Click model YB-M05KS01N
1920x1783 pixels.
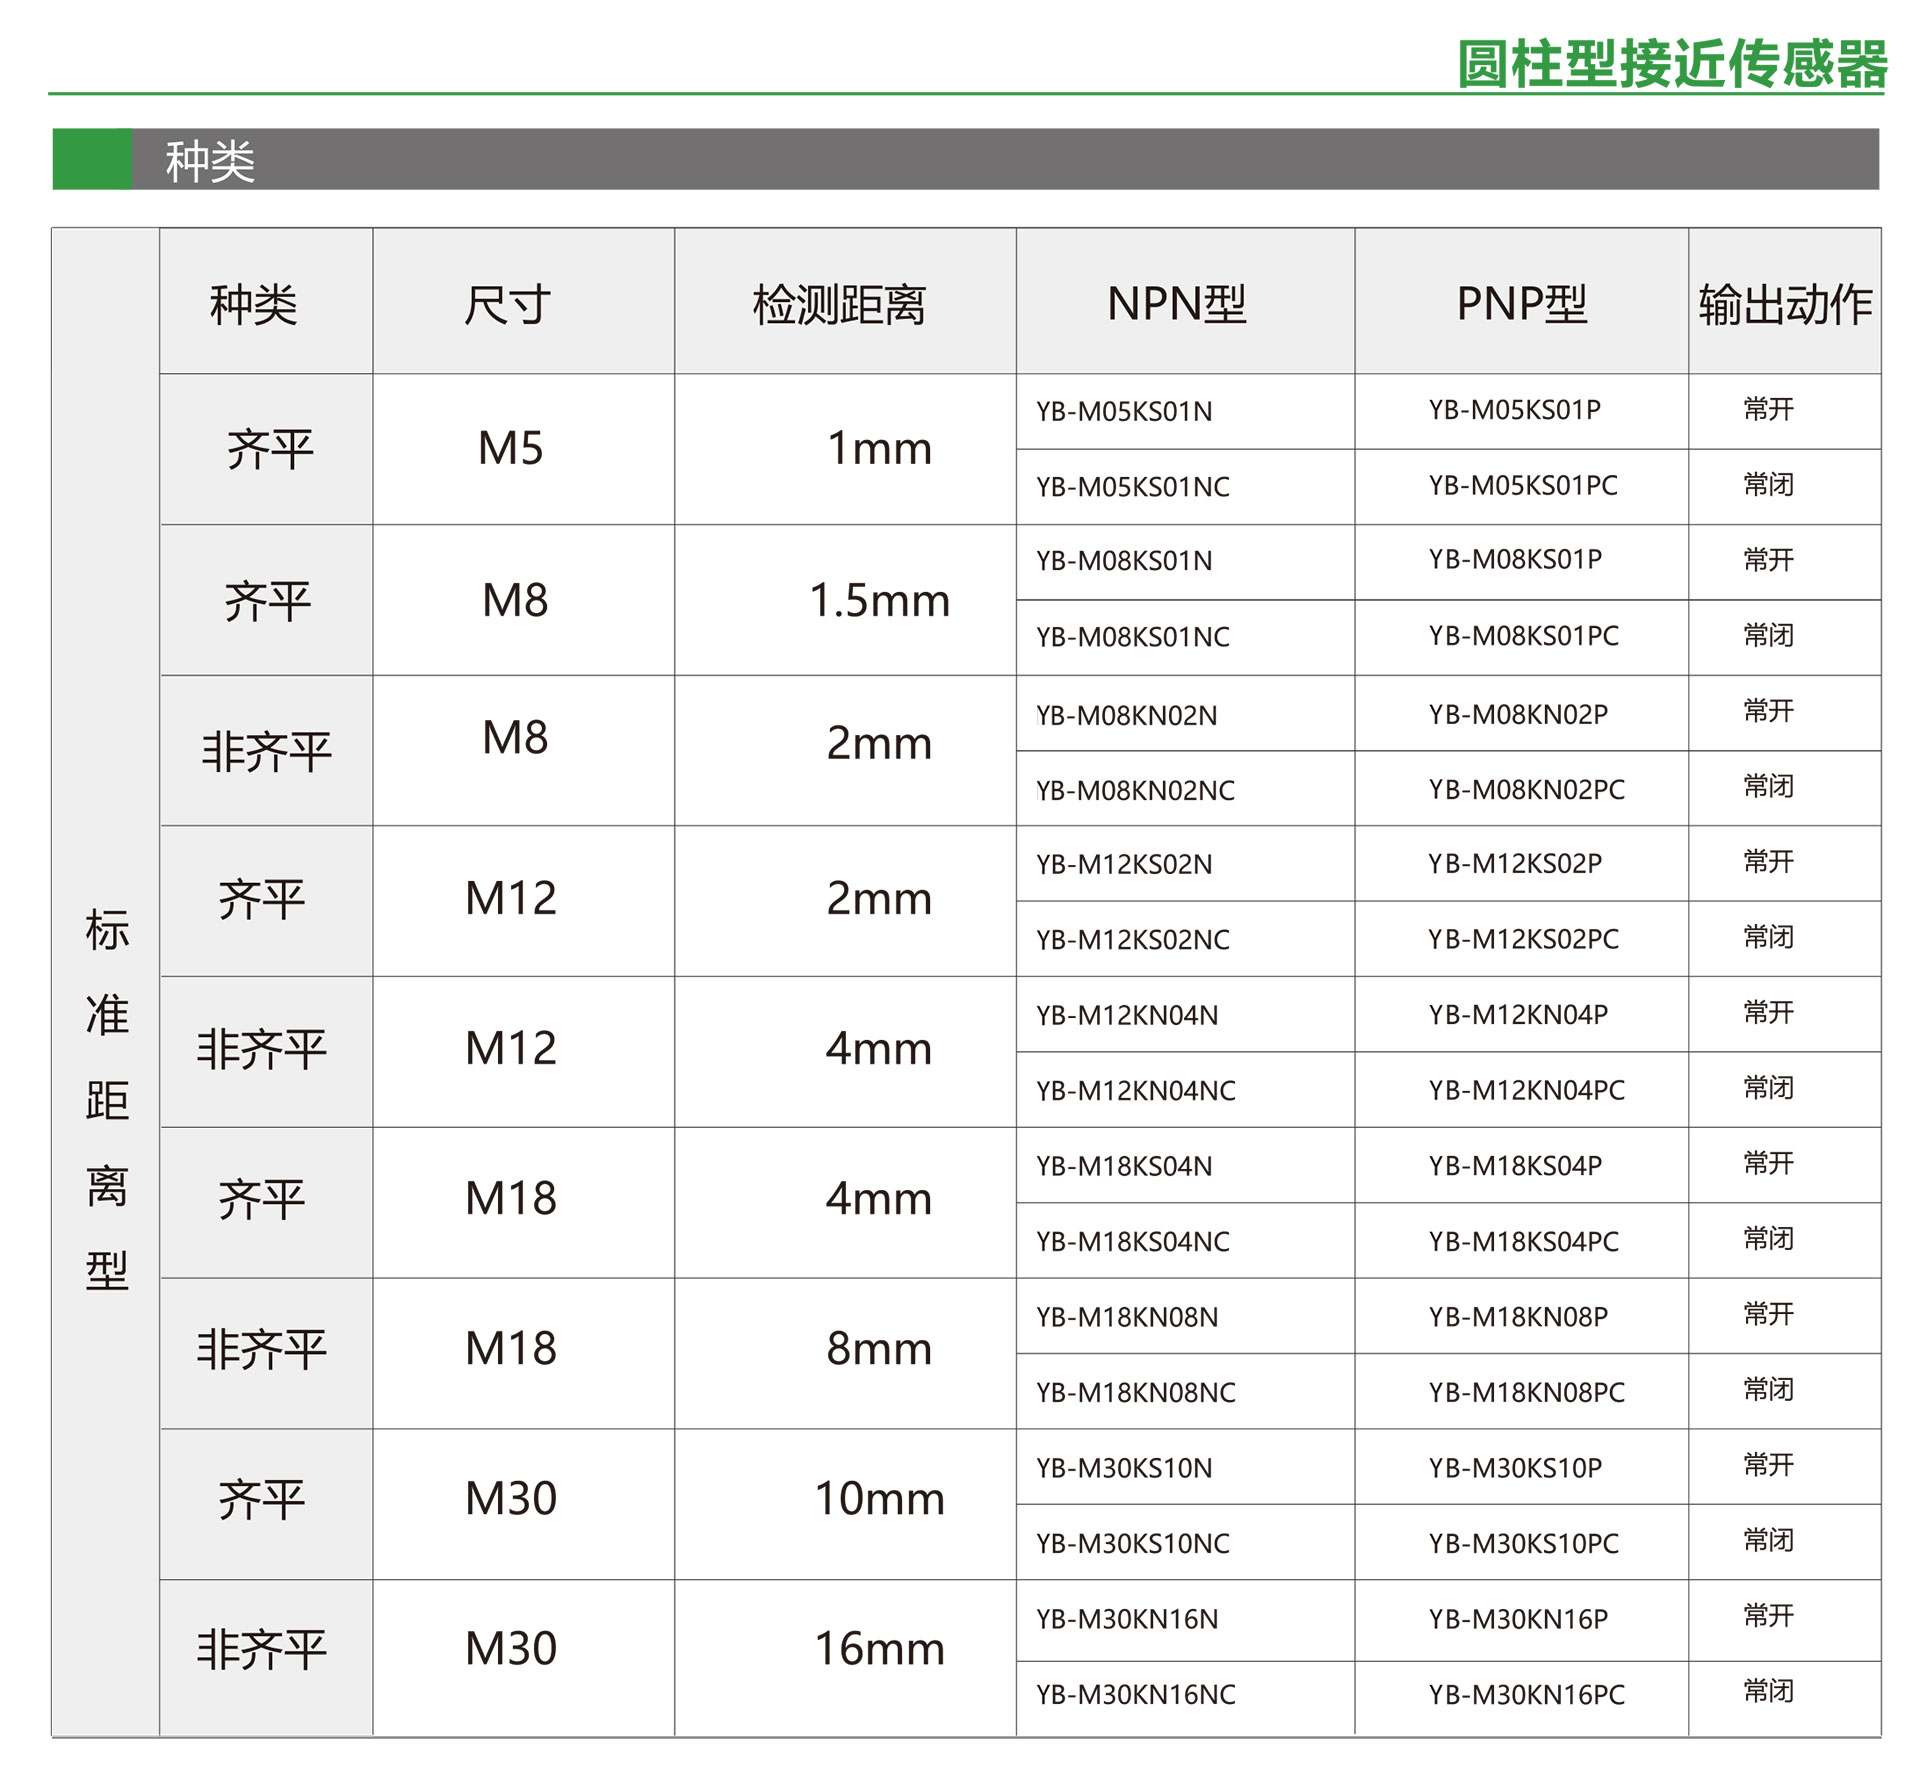pyautogui.click(x=1124, y=412)
